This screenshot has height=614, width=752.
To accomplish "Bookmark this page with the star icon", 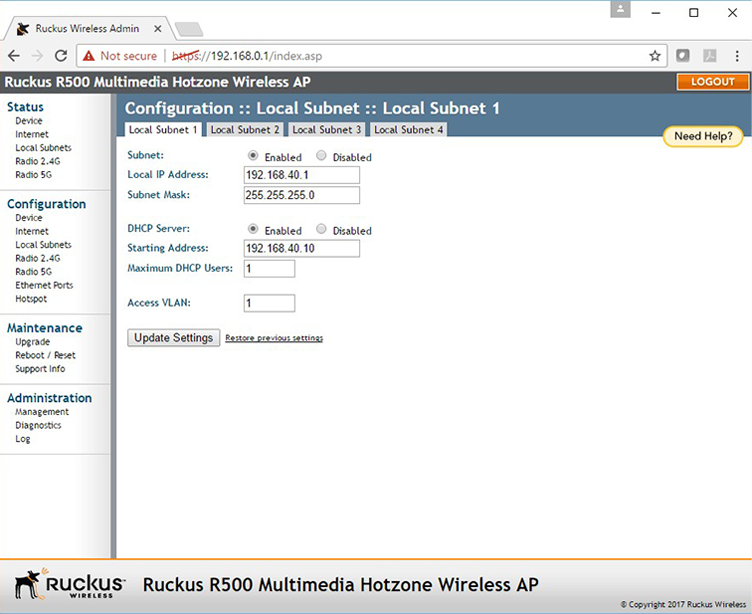I will pos(655,56).
